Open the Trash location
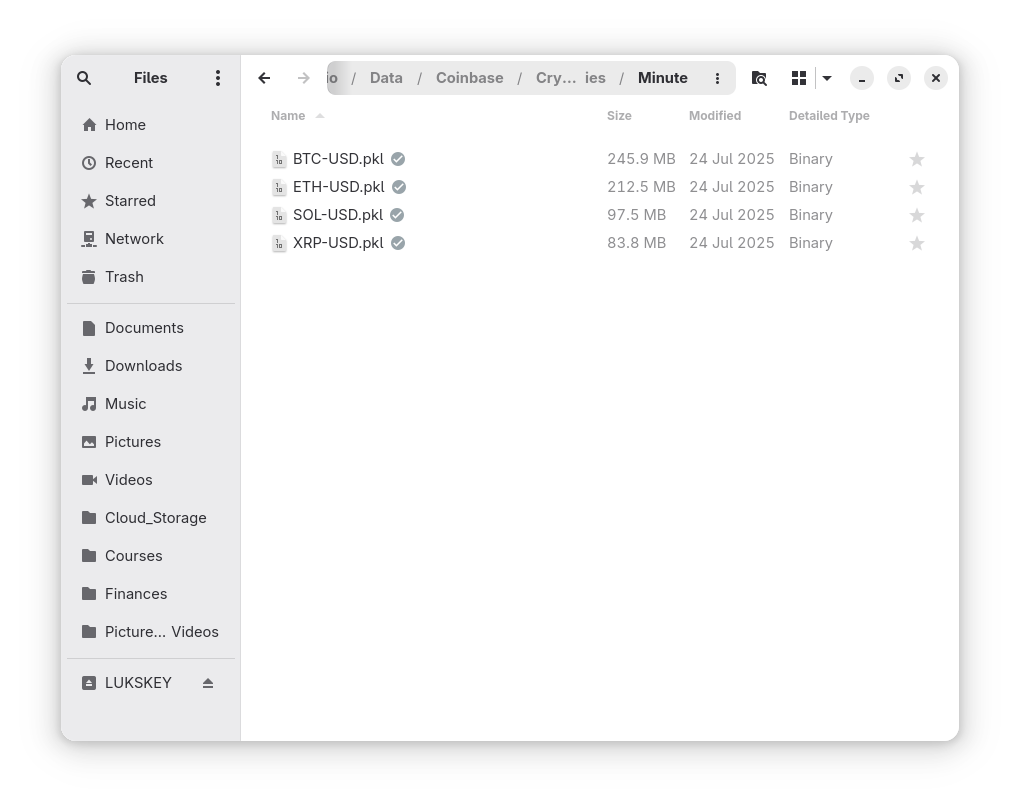The height and width of the screenshot is (808, 1020). [x=124, y=277]
